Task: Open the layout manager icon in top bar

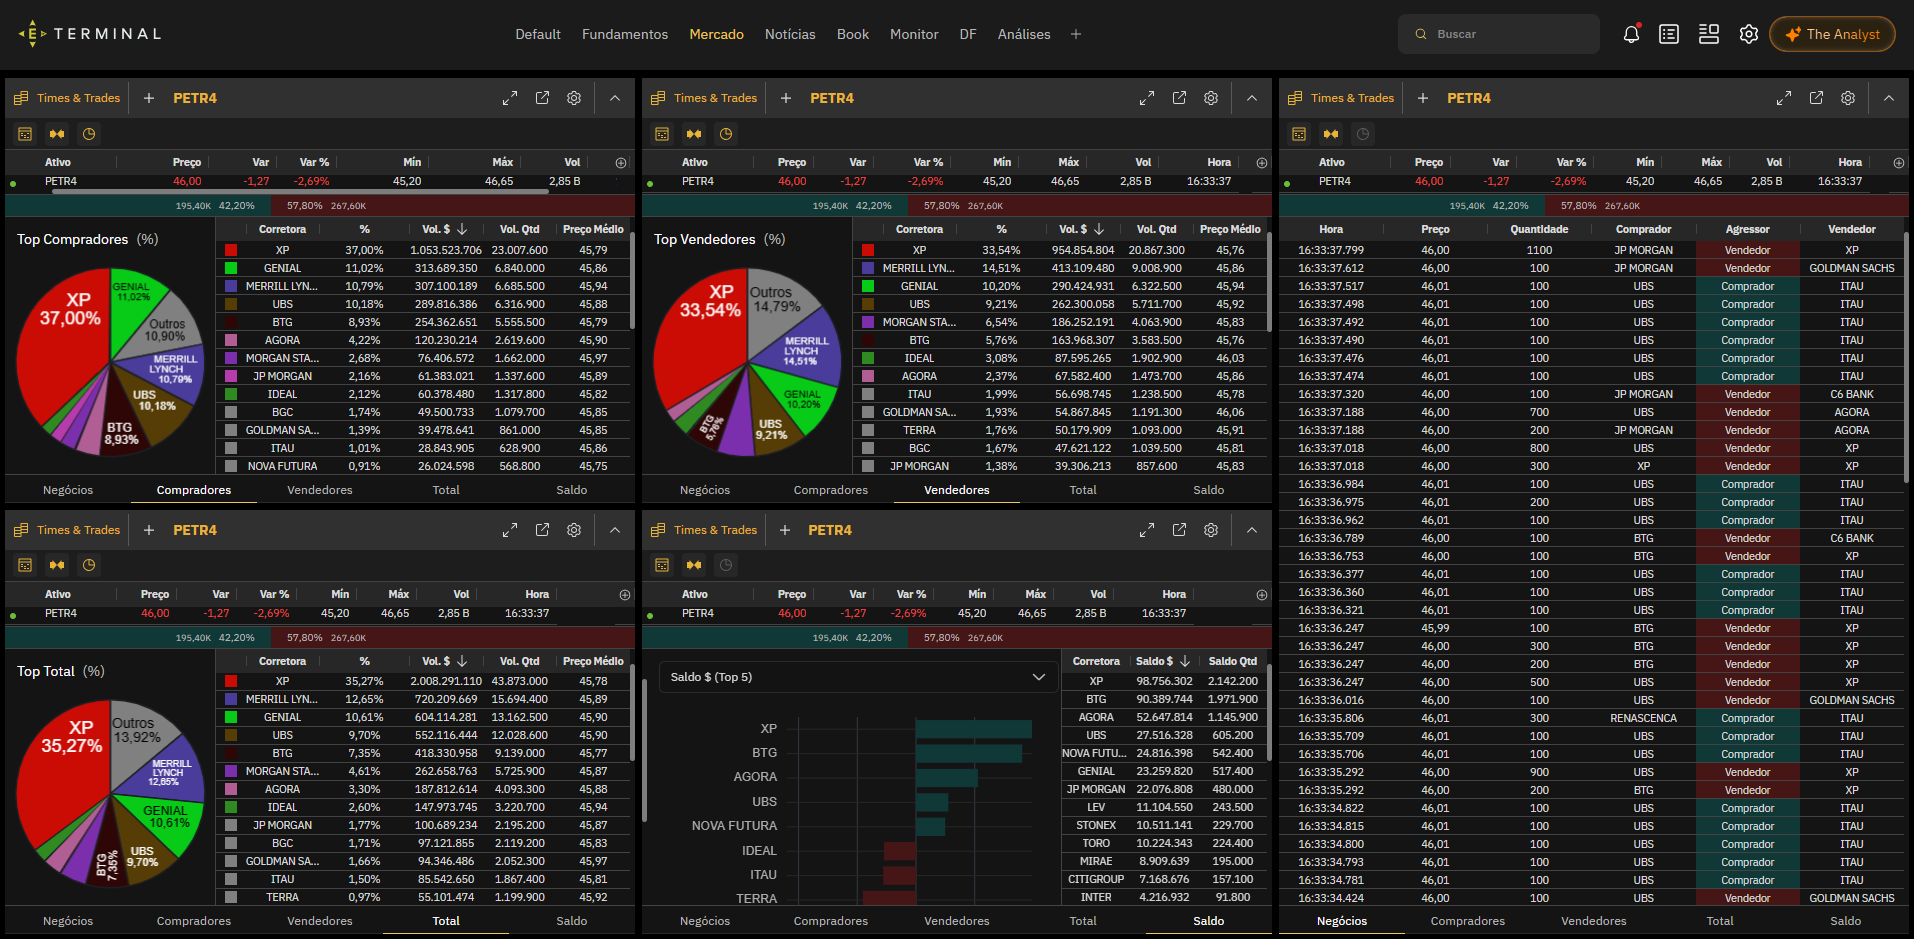Action: tap(1709, 34)
